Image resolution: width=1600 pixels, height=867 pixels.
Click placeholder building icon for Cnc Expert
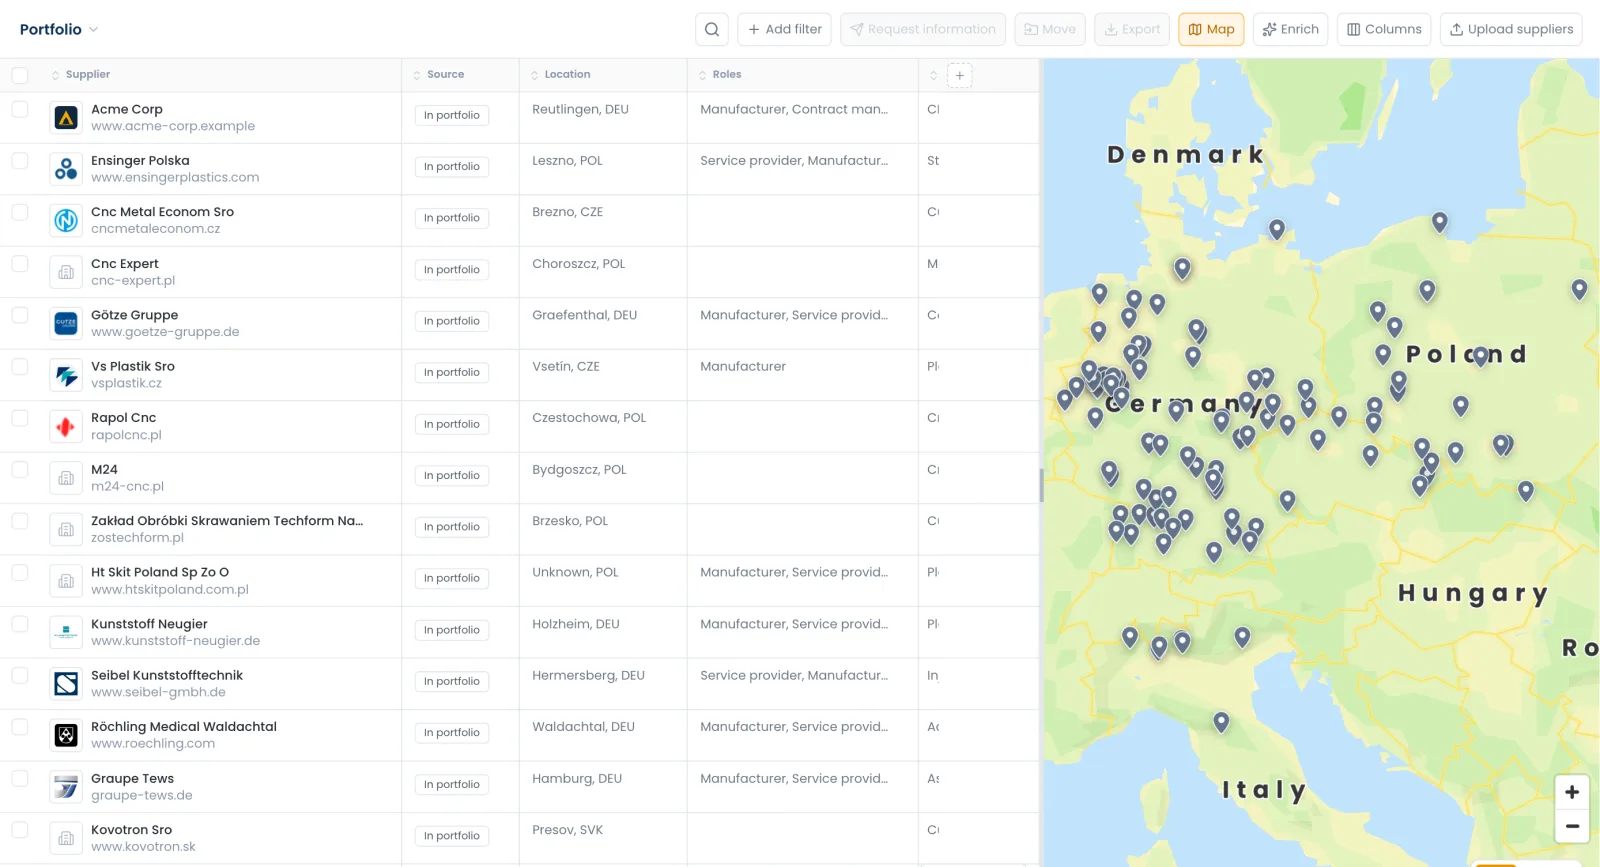point(66,272)
